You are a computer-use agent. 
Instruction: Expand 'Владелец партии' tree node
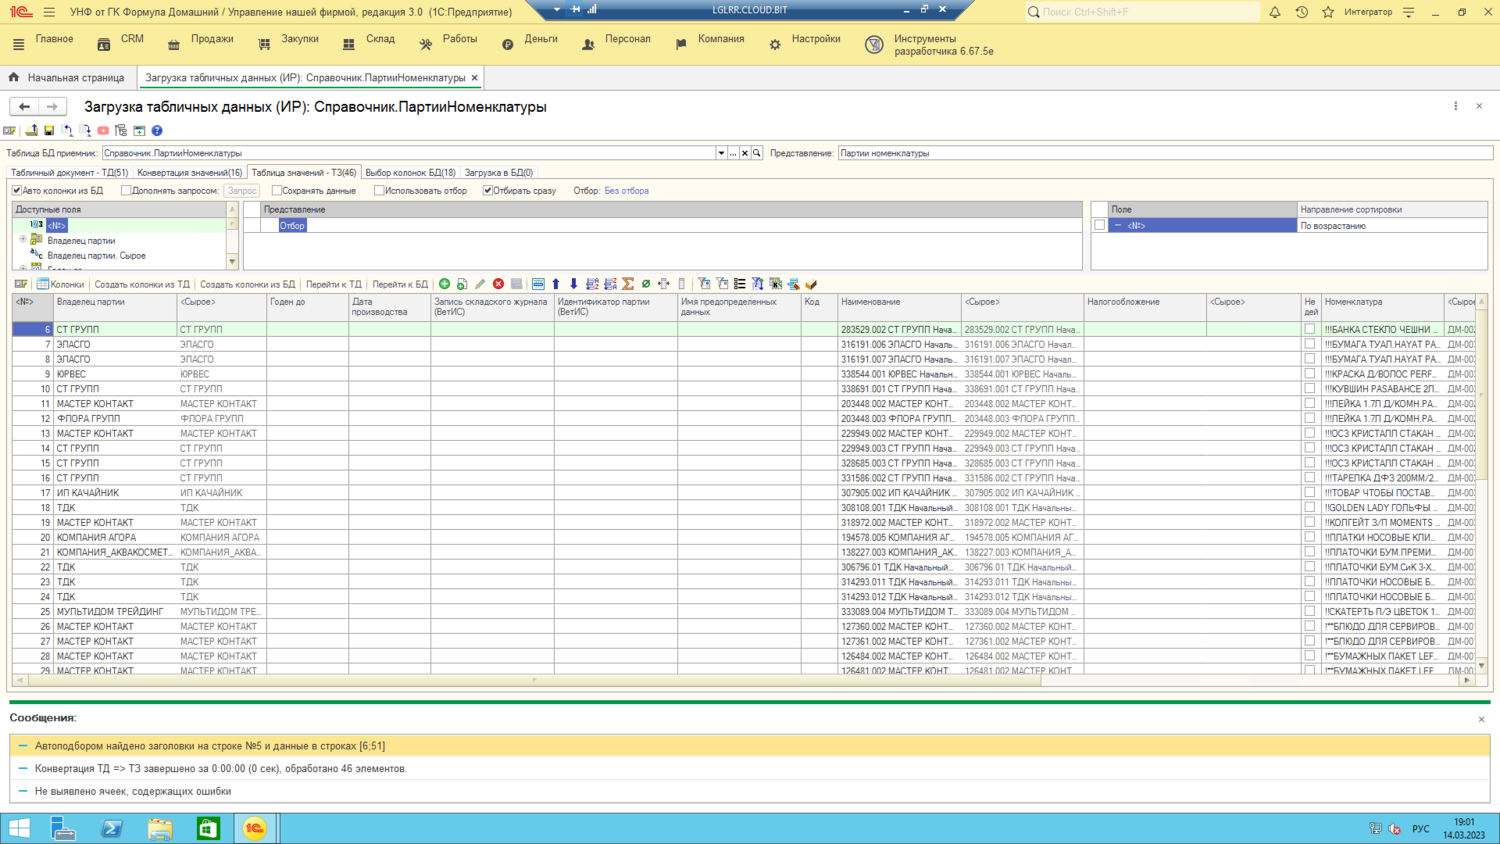[23, 240]
